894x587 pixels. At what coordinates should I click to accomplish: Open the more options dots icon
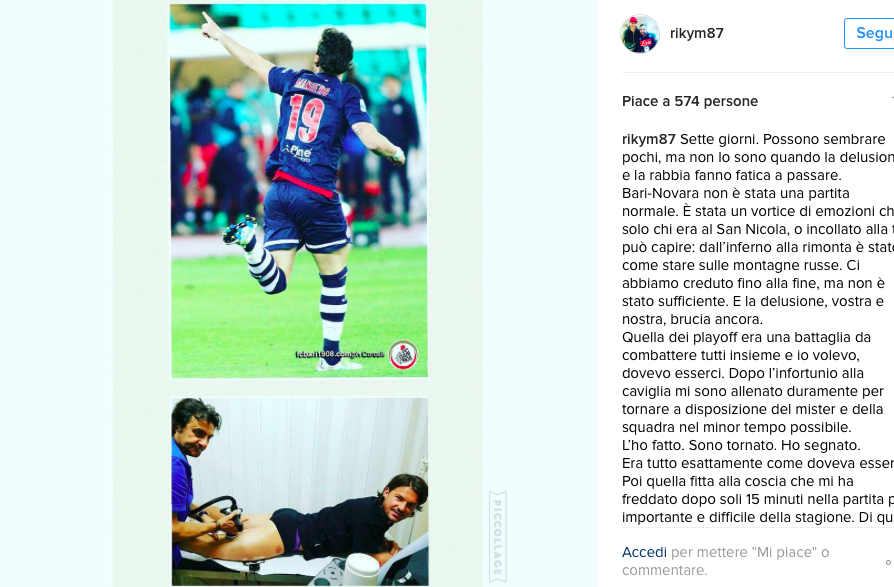tap(889, 562)
